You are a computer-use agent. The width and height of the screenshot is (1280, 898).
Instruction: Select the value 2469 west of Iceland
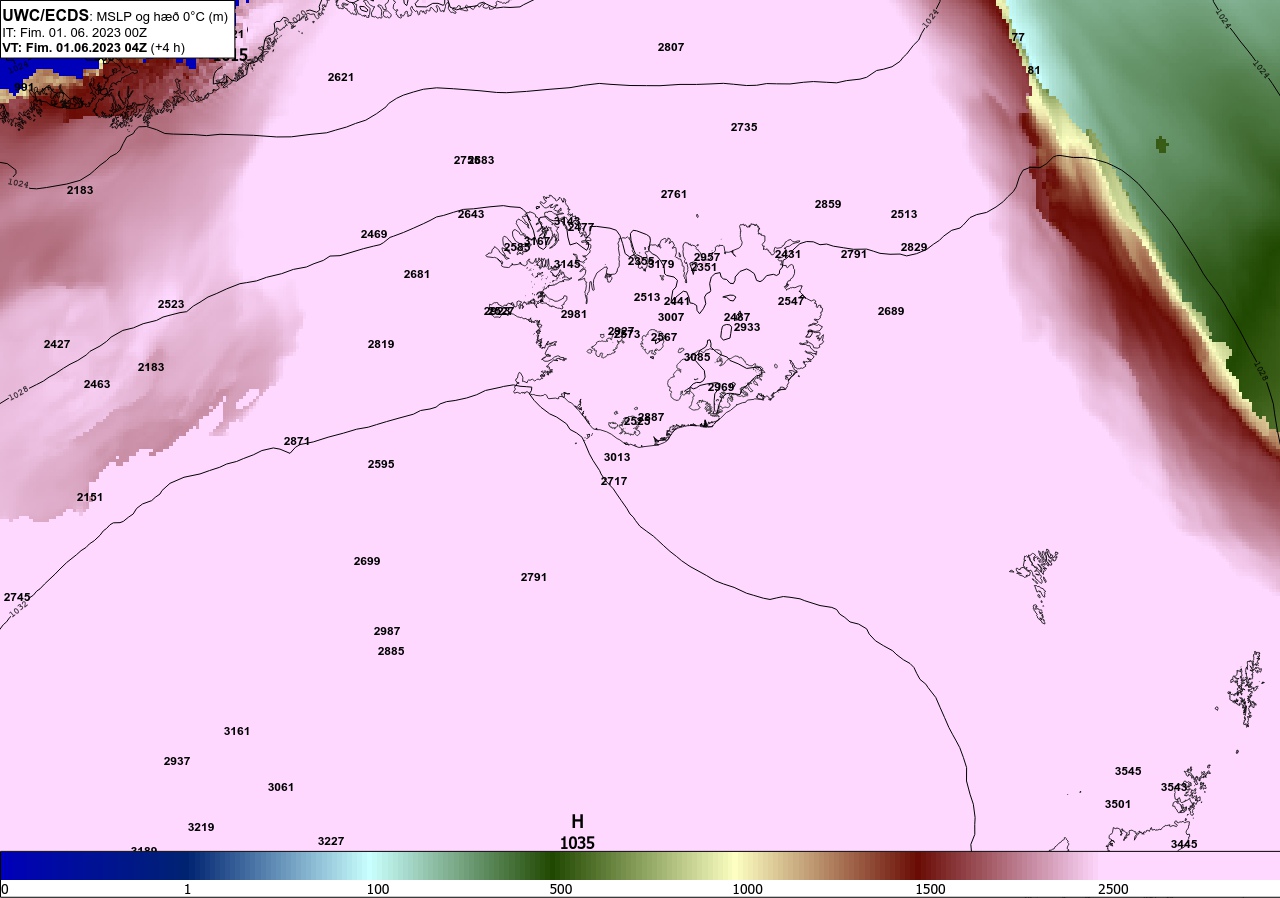374,234
